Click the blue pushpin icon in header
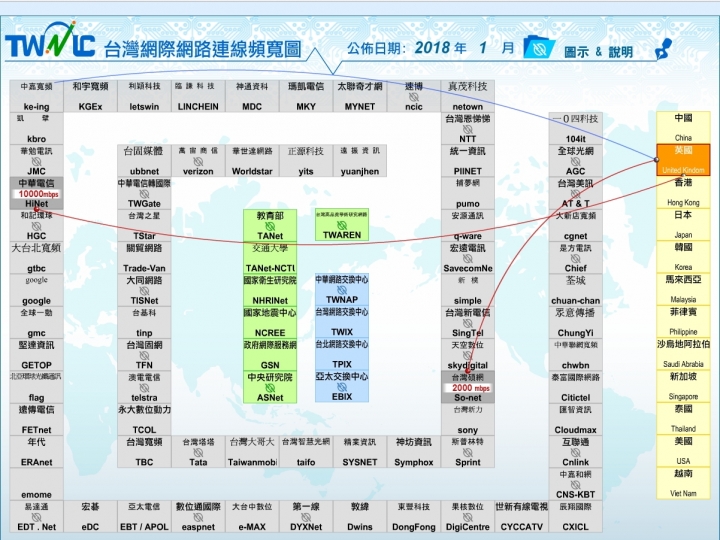Screen dimensions: 720x540 click(x=663, y=48)
